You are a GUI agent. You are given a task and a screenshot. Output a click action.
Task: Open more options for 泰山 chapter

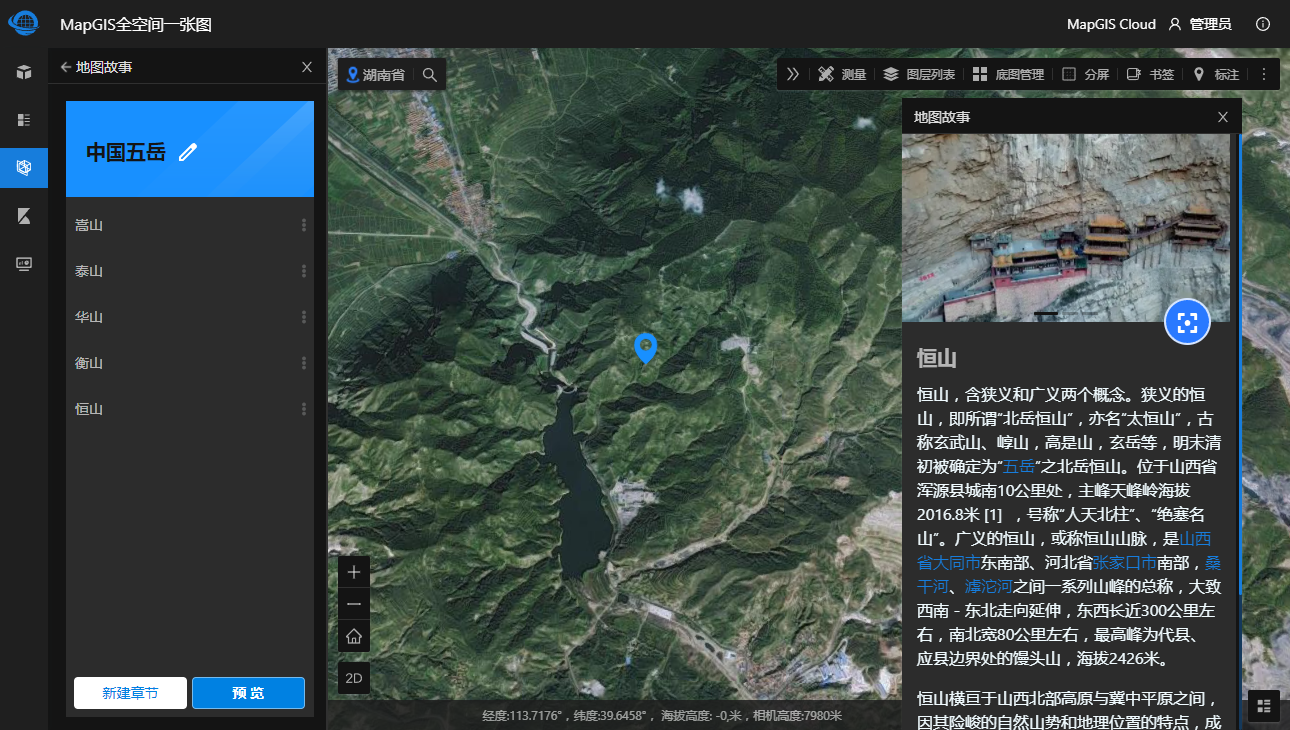coord(304,271)
